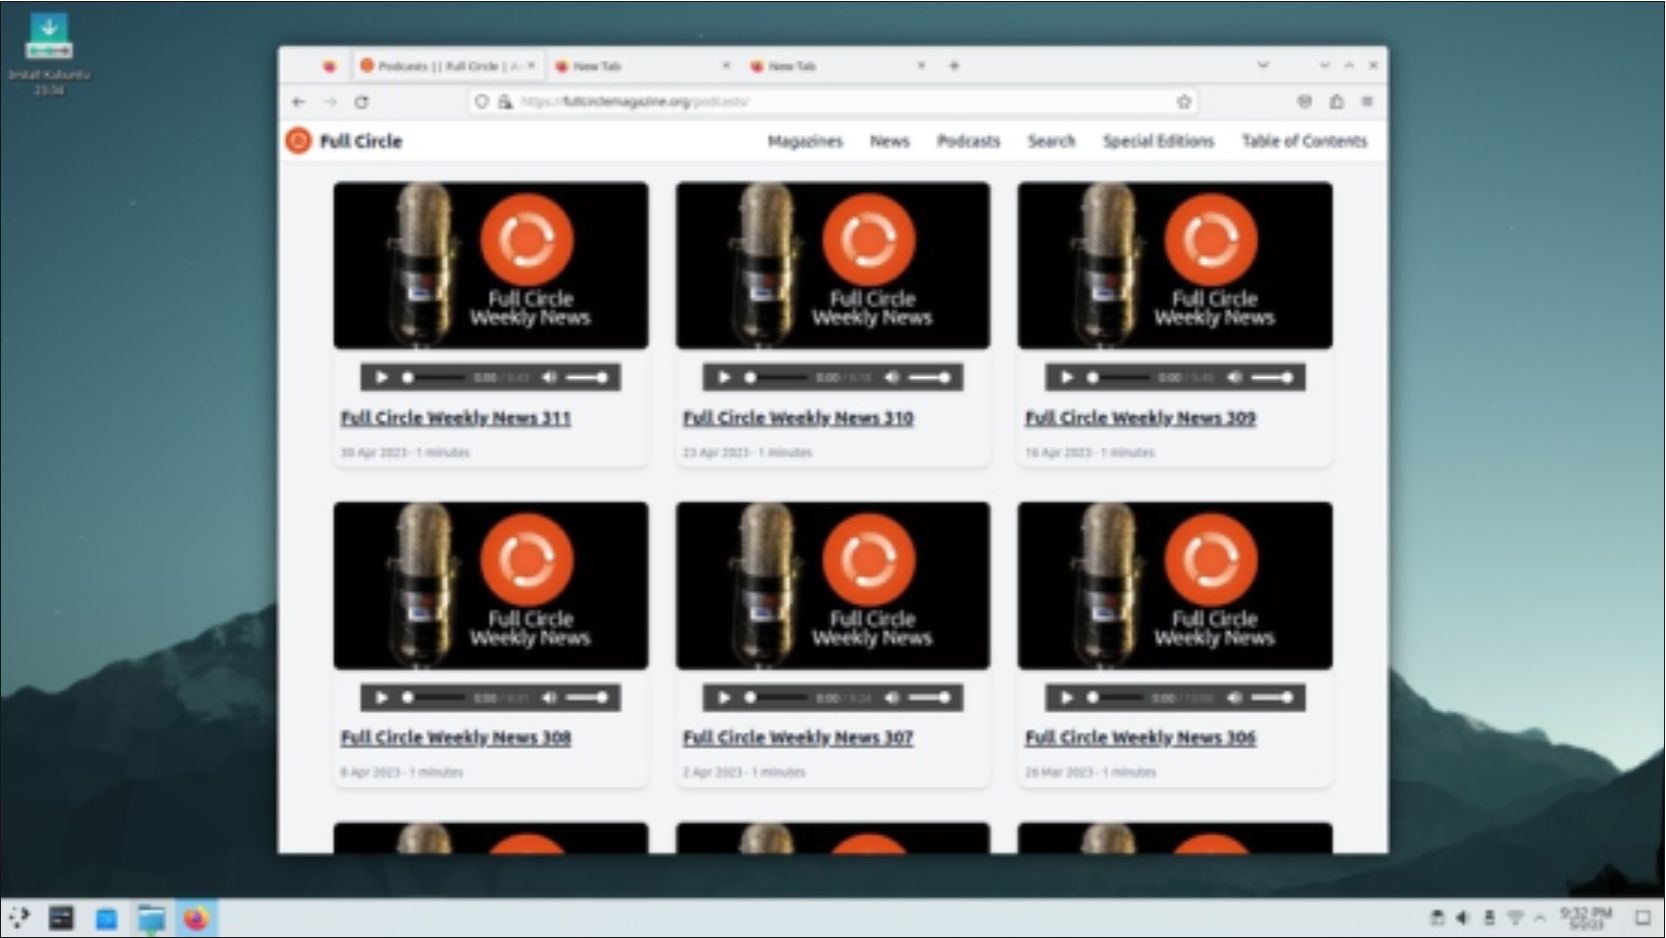Click the Weekly News 309 podcast thumbnail
This screenshot has height=938, width=1666.
[1175, 265]
